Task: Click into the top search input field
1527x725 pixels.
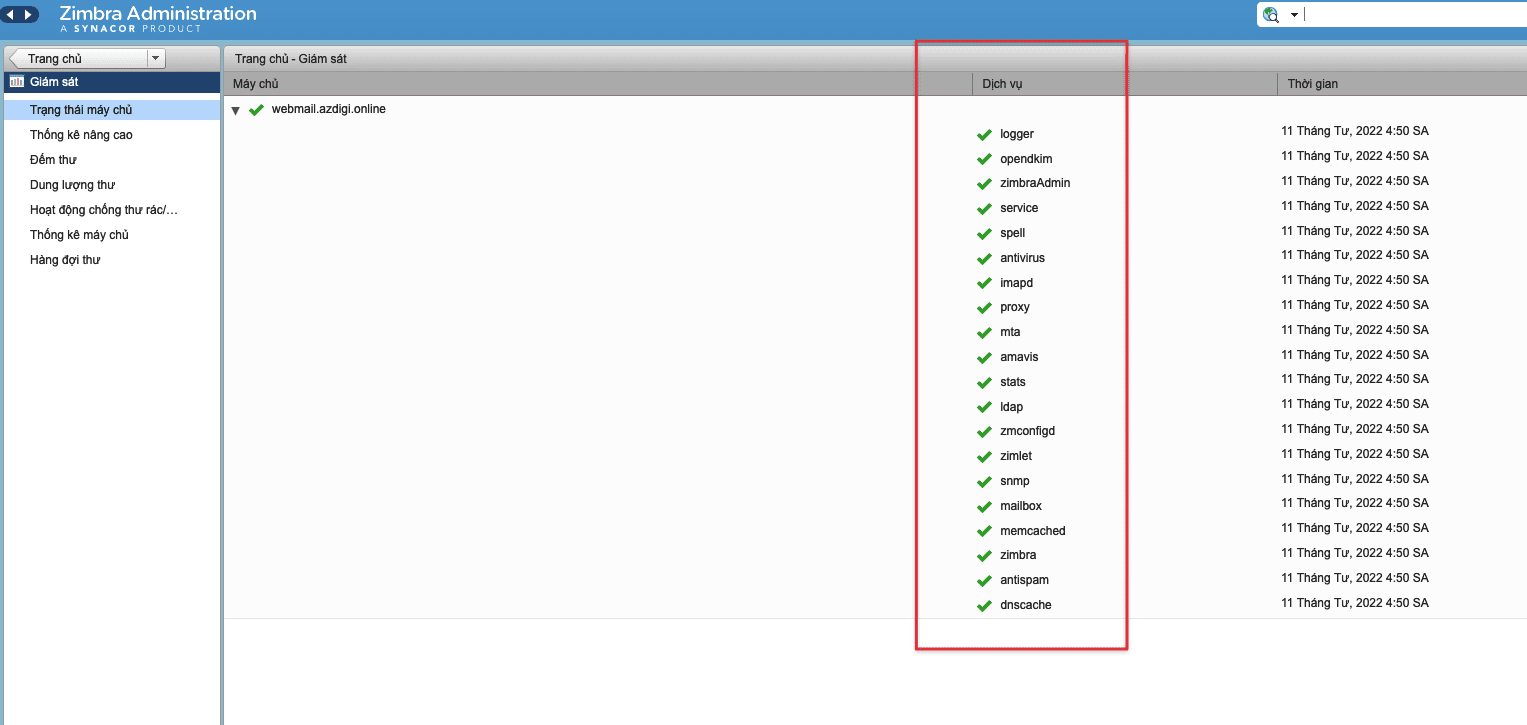Action: [x=1412, y=15]
